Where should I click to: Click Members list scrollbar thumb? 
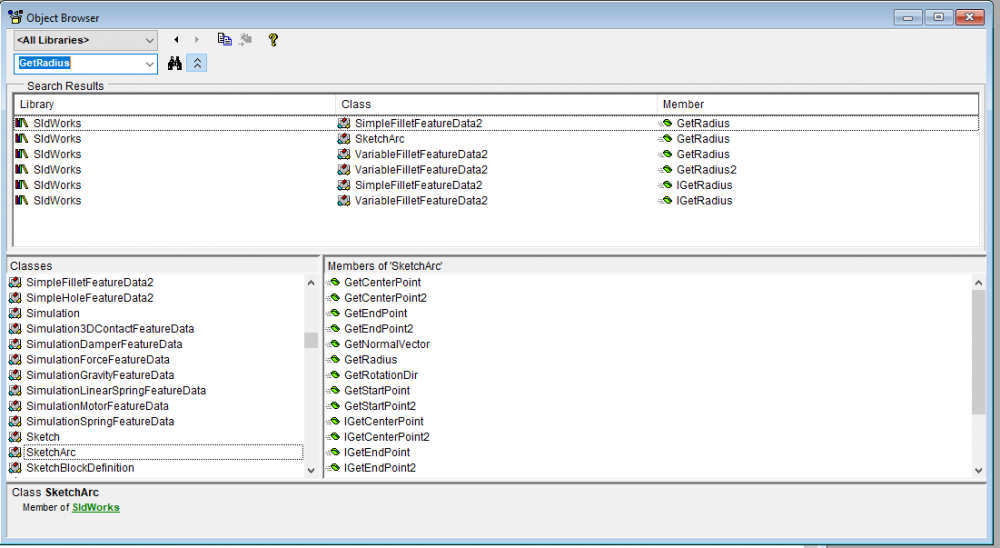pos(979,352)
